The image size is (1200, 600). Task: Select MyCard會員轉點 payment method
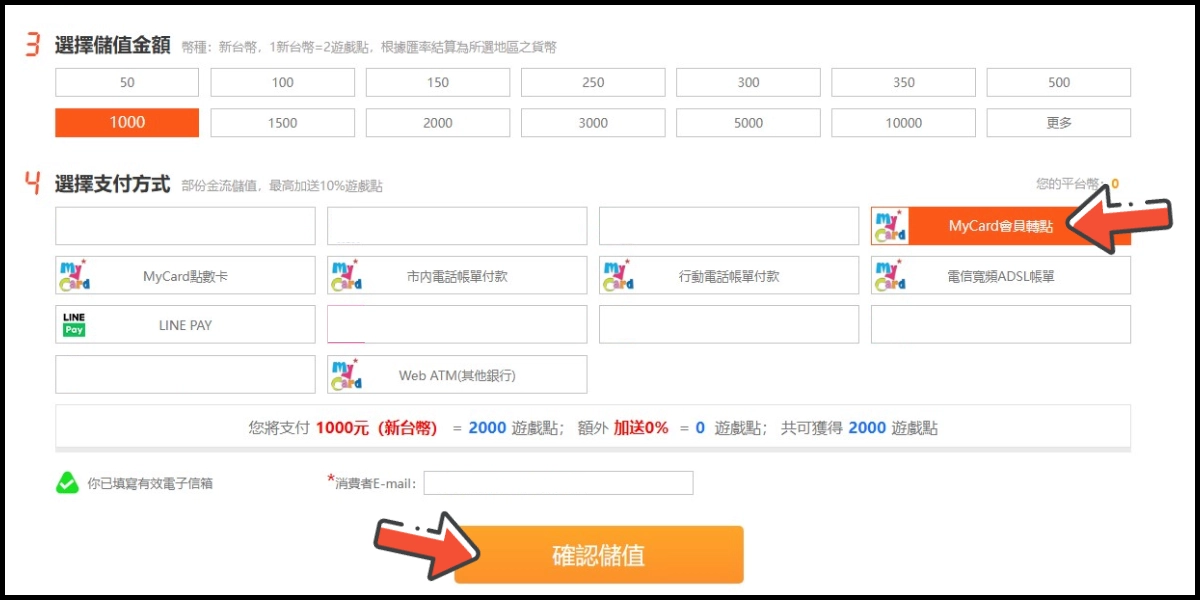pos(1001,226)
